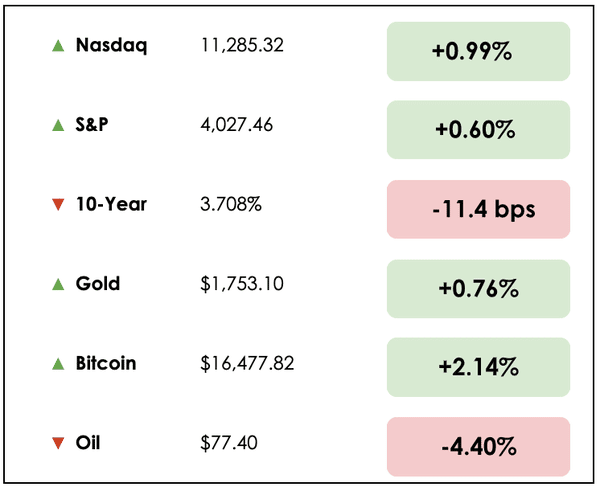
Task: Click the green up arrow beside Nasdaq
Action: pos(57,46)
